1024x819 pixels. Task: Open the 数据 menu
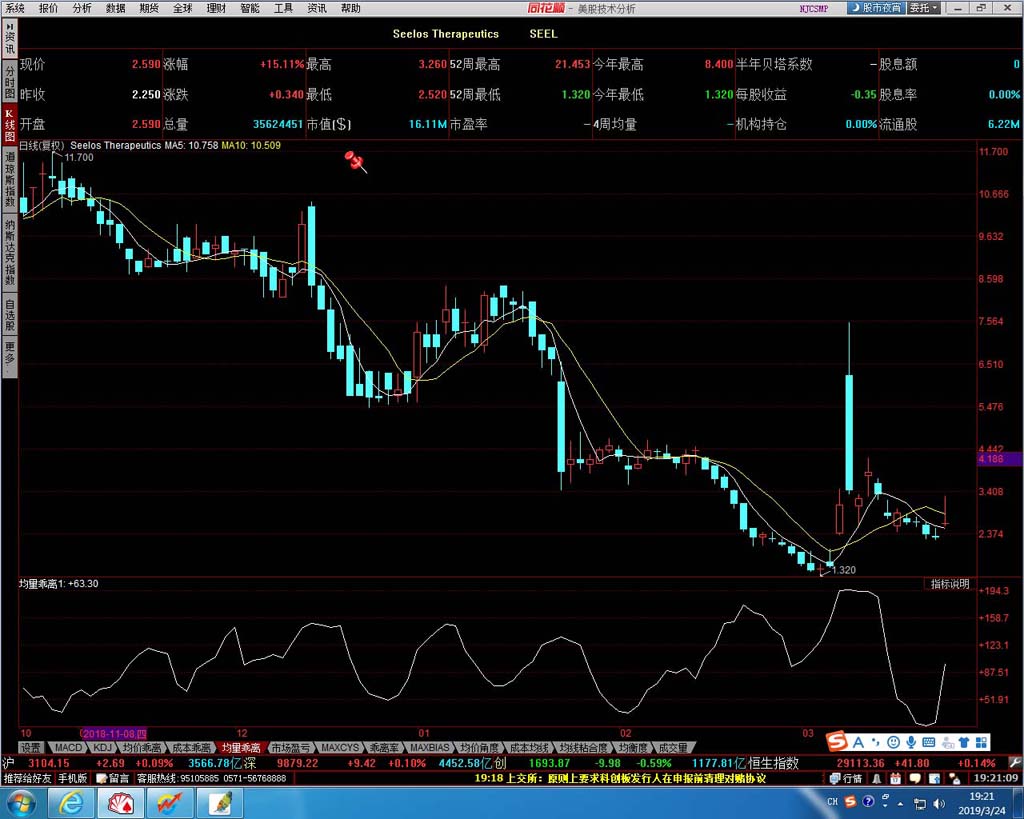point(116,8)
